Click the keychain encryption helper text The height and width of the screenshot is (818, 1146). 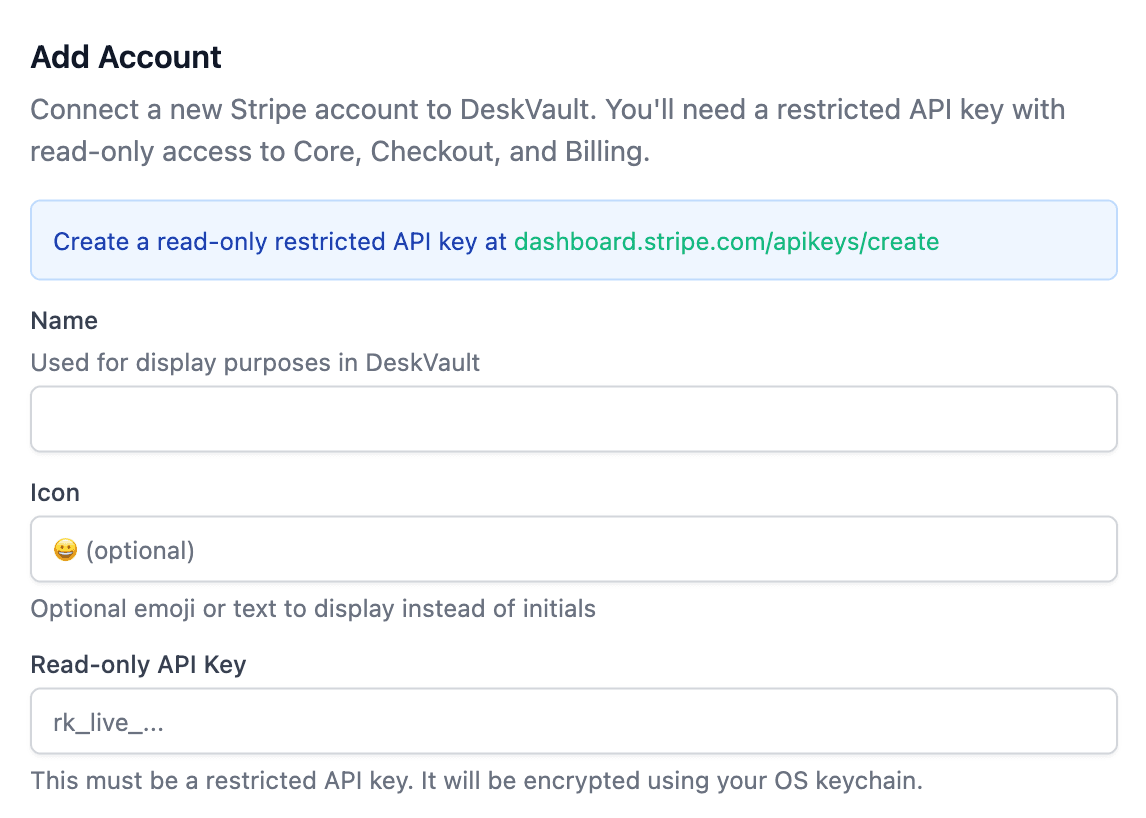point(475,780)
